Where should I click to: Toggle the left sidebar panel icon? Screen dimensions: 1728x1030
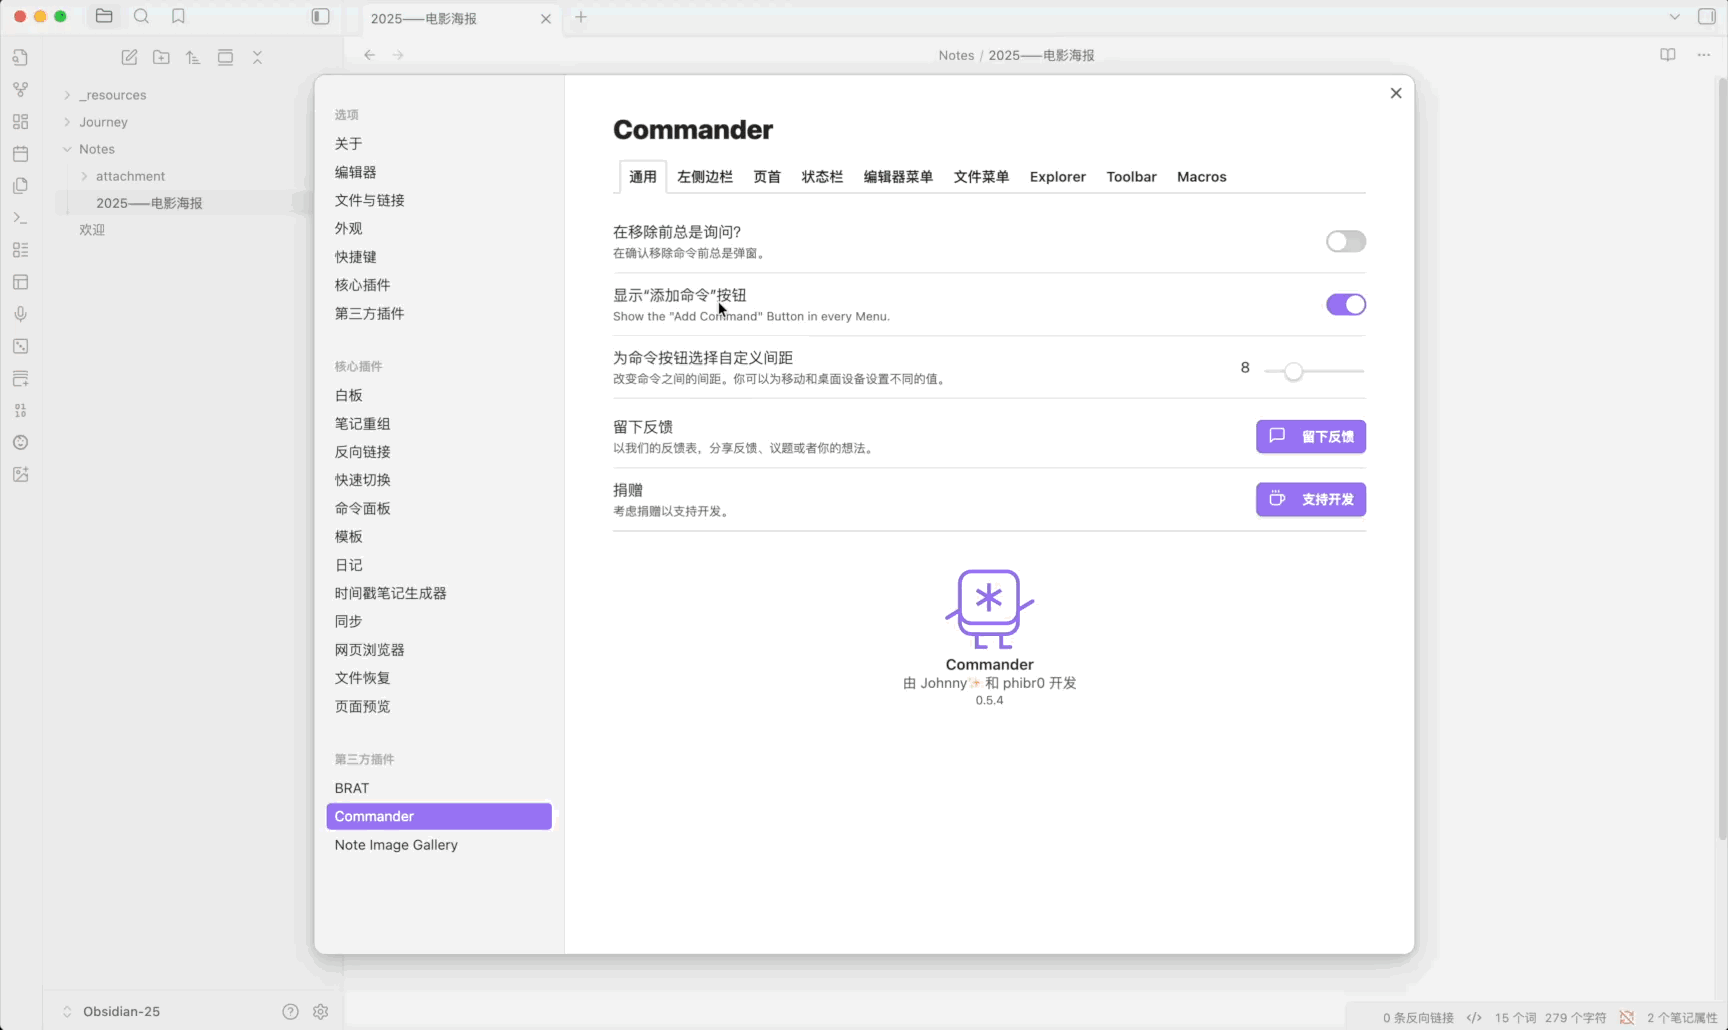320,16
